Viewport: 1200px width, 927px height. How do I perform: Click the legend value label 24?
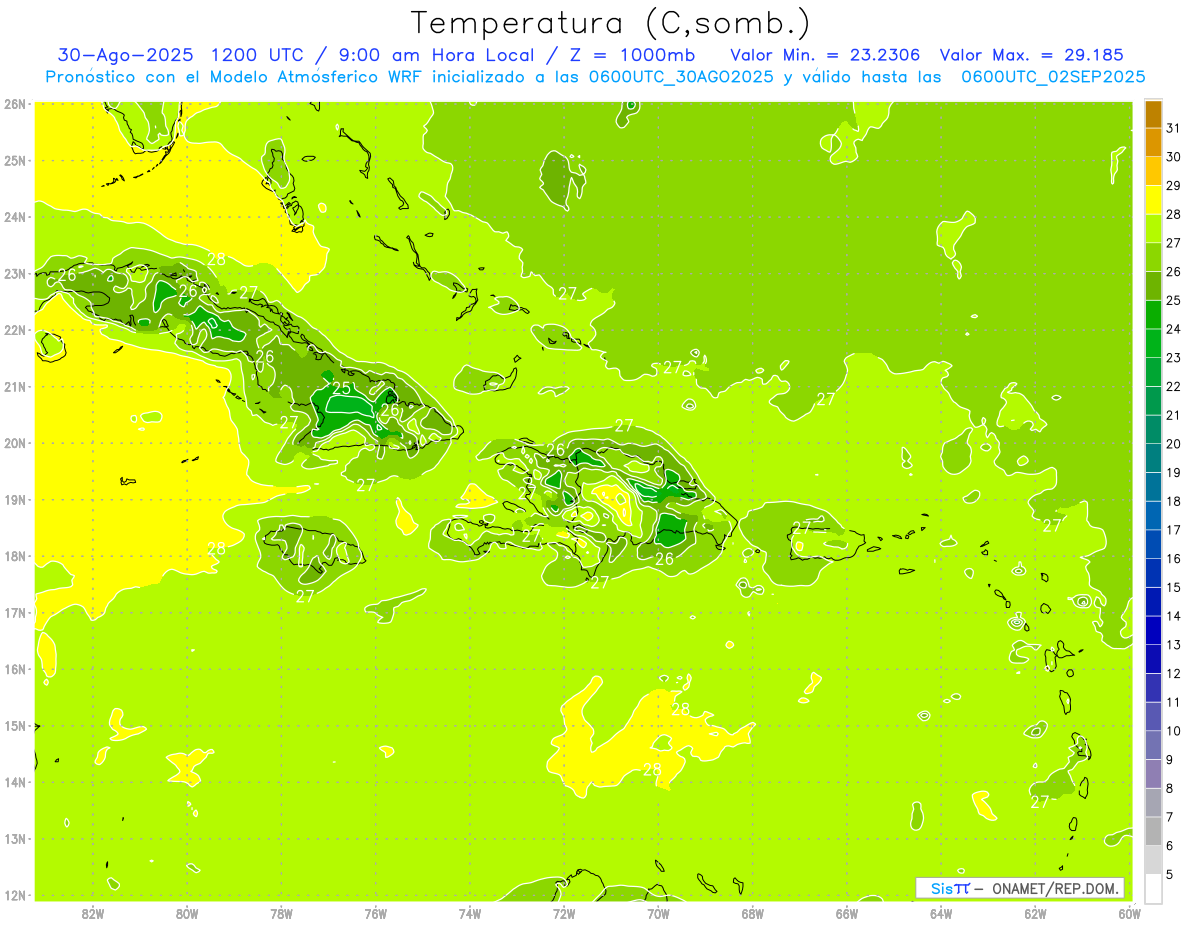click(1174, 329)
